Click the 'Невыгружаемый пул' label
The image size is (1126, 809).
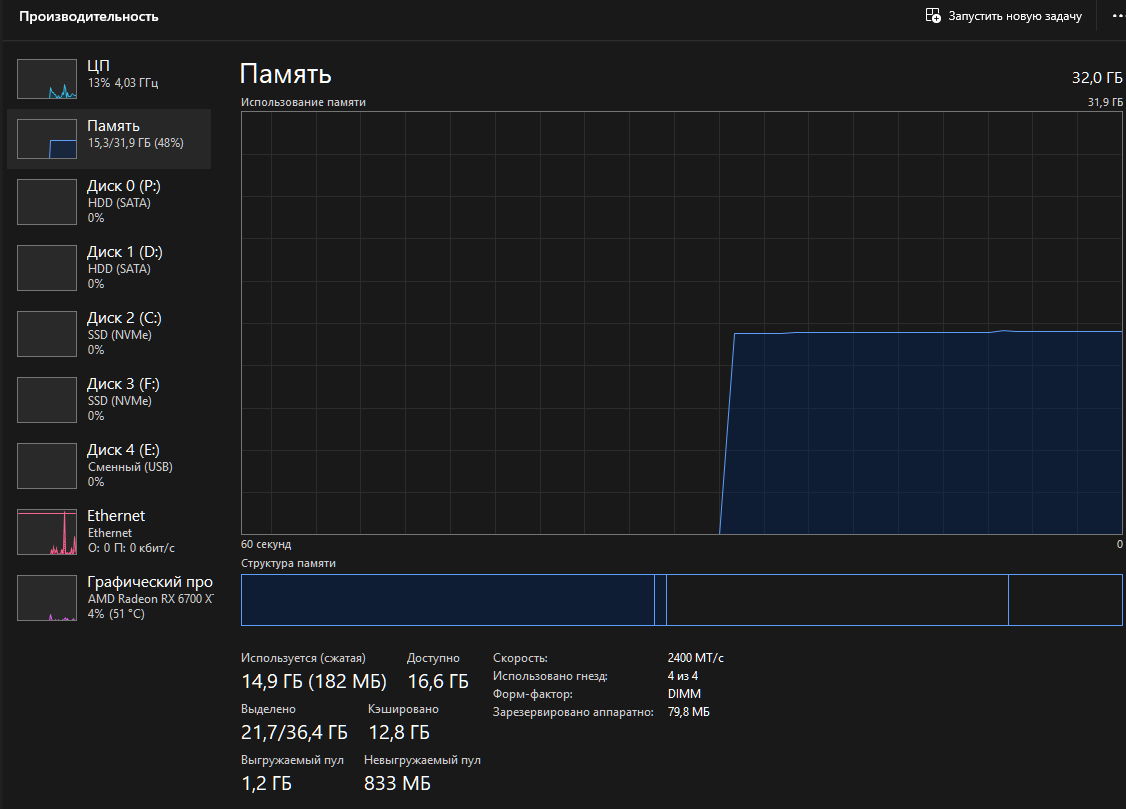point(422,759)
